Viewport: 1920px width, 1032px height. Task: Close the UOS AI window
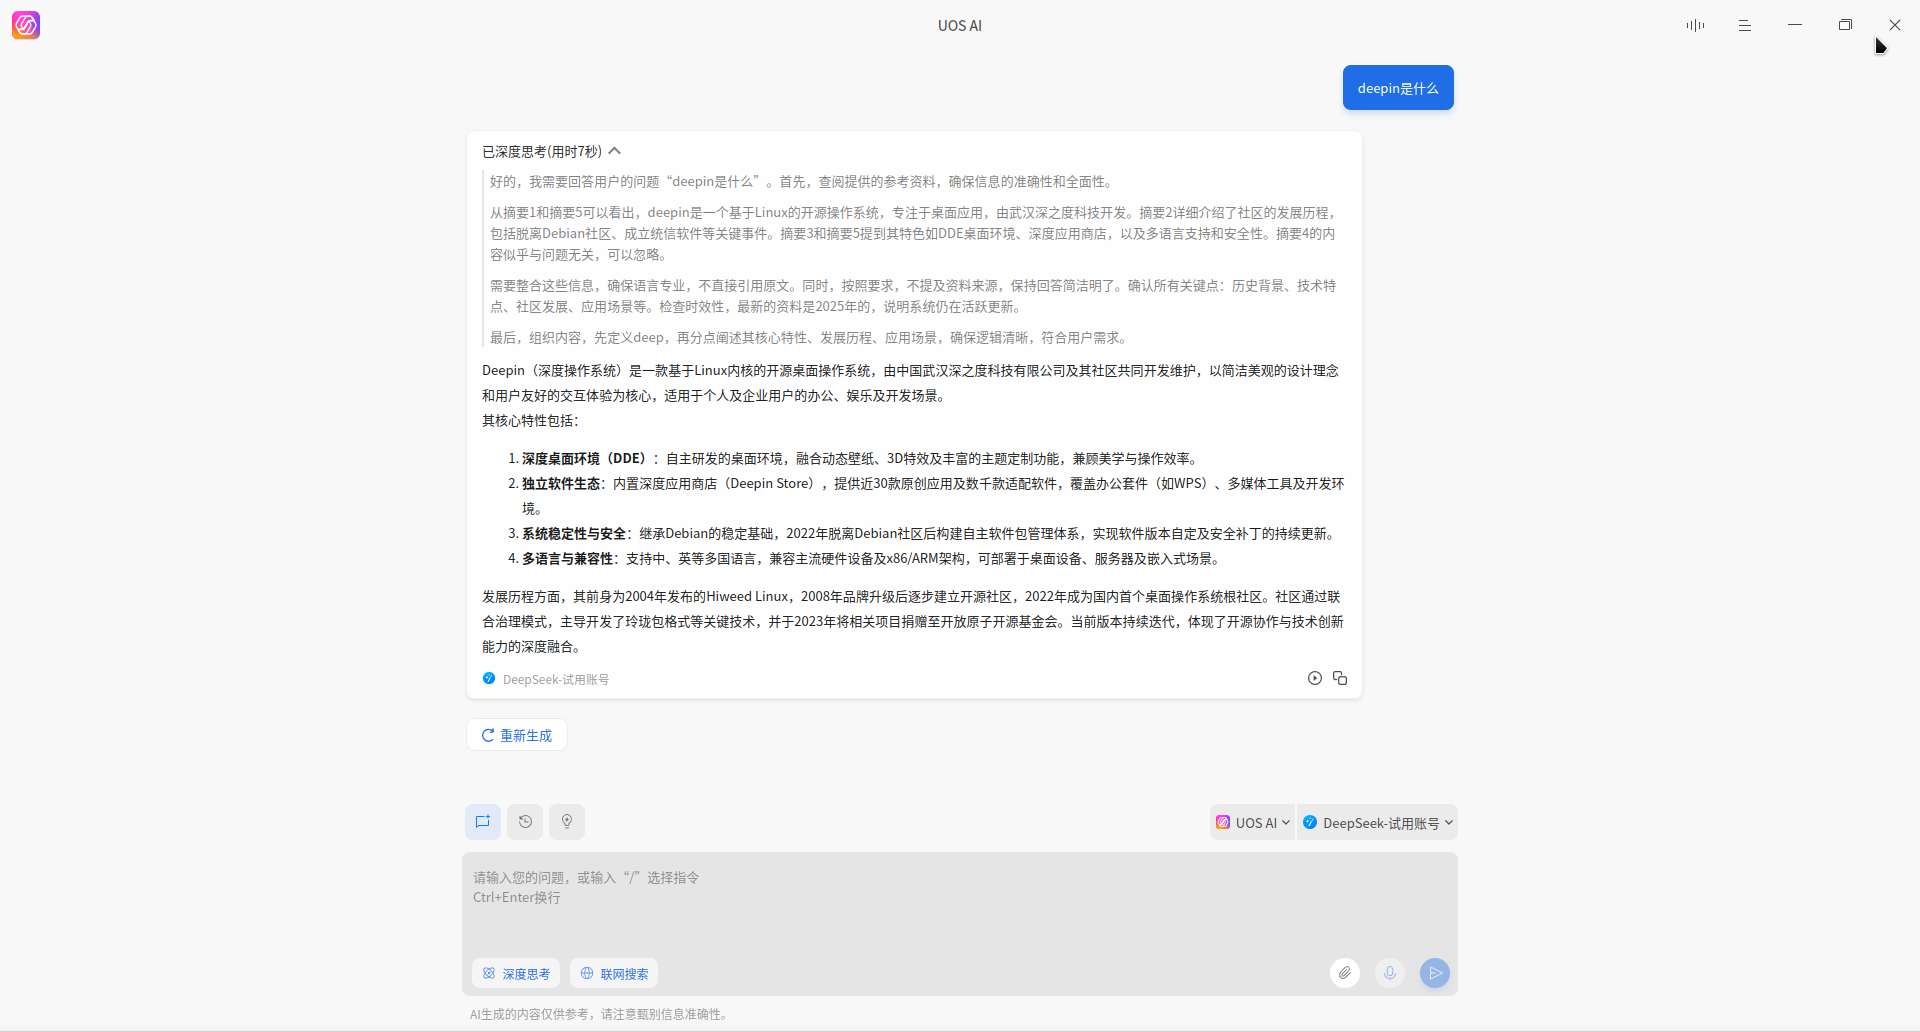tap(1895, 25)
